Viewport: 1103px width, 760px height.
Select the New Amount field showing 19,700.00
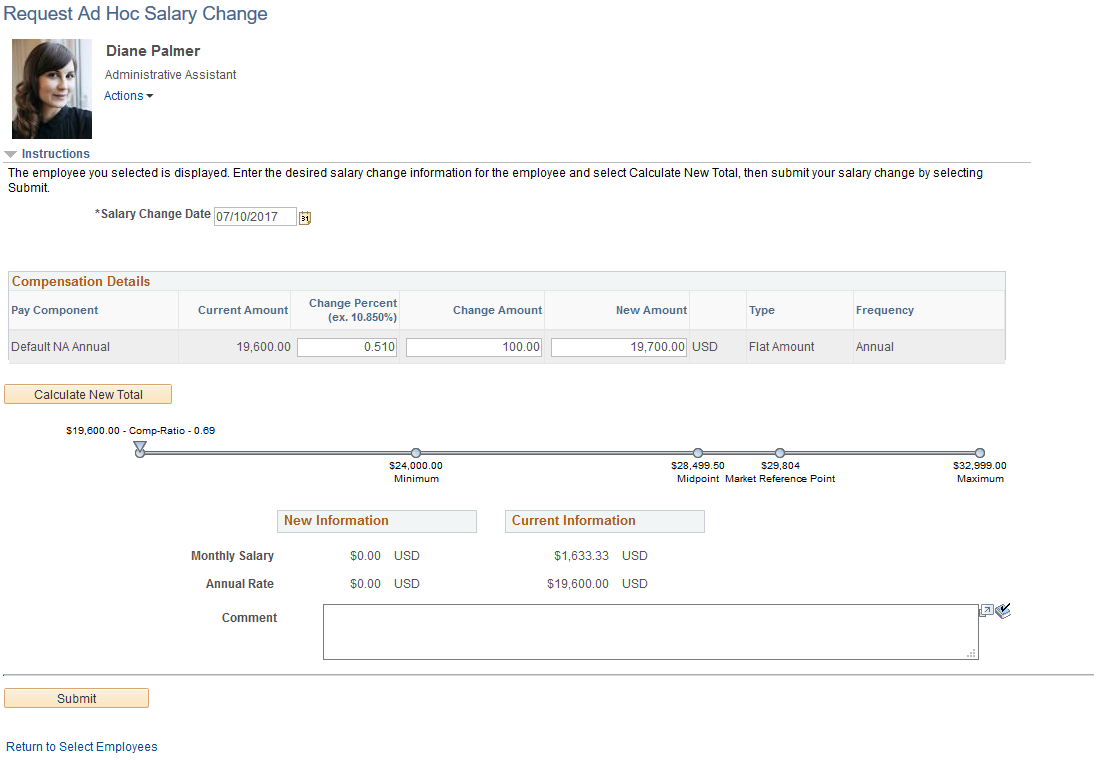[x=618, y=345]
